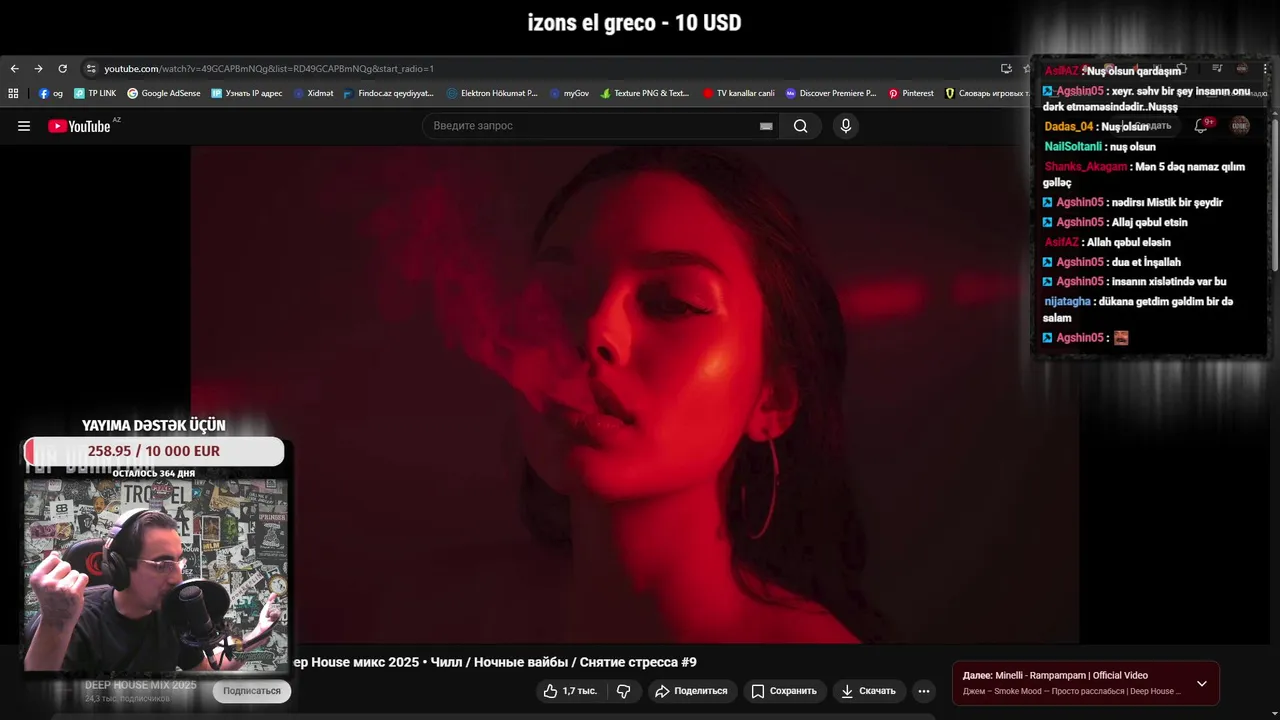
Task: Open YouTube notifications bell
Action: 1201,126
